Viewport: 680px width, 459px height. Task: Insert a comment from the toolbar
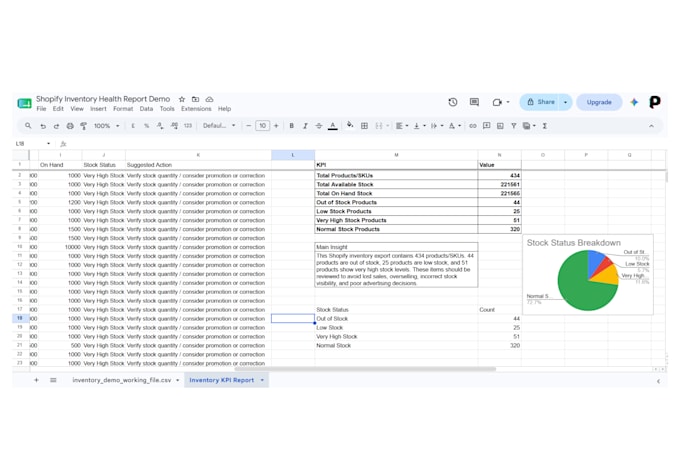tap(487, 126)
